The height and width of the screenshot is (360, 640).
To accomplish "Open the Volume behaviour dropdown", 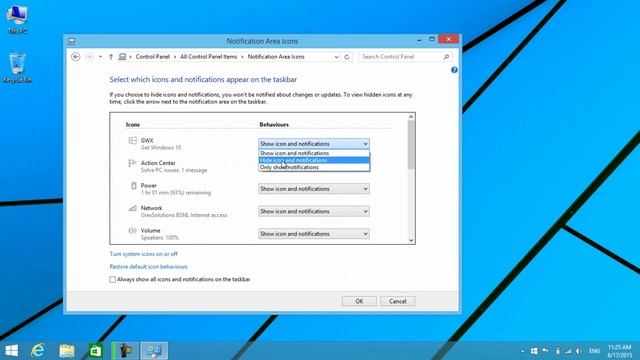I will pyautogui.click(x=314, y=233).
